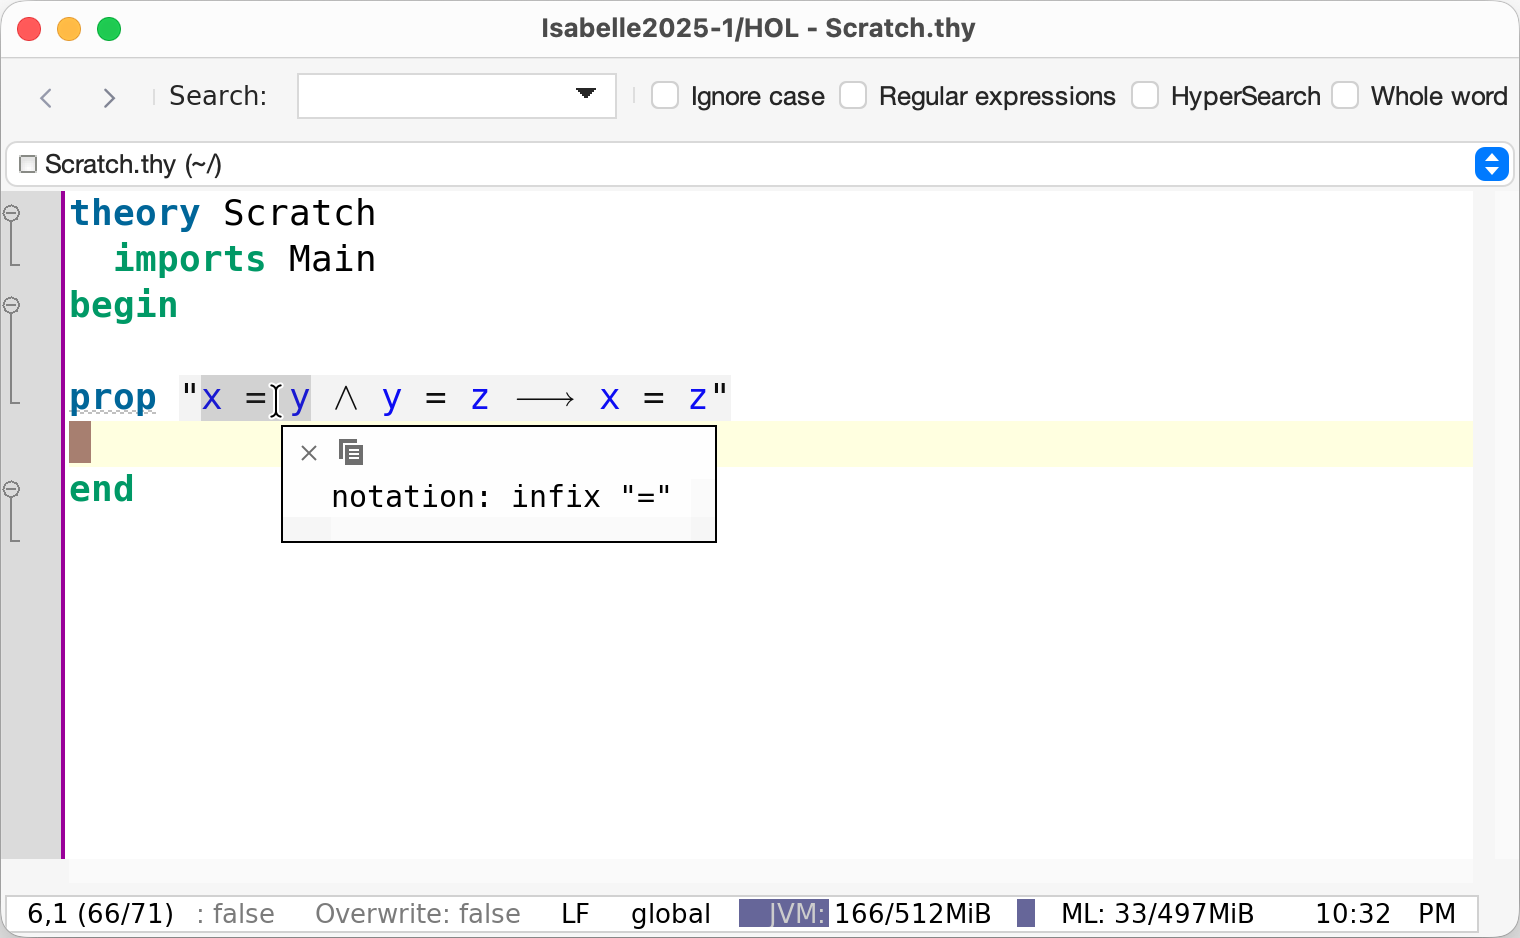Close the notation tooltip popup
The width and height of the screenshot is (1520, 938).
pos(309,453)
